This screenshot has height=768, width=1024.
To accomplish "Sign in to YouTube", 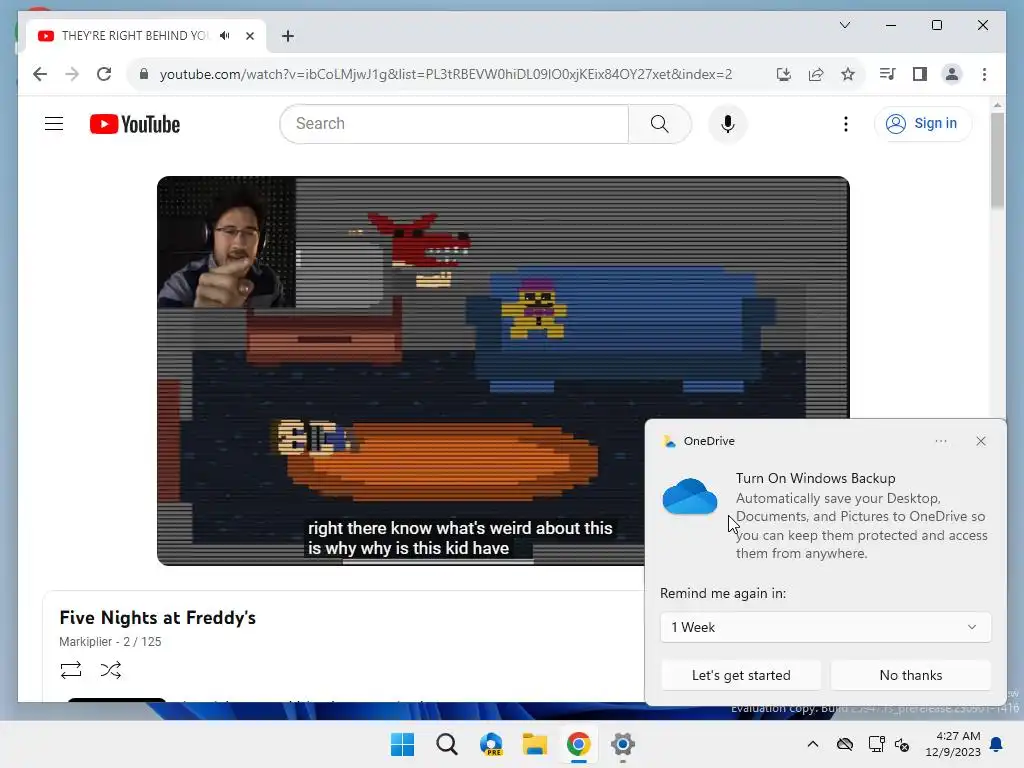I will (922, 123).
